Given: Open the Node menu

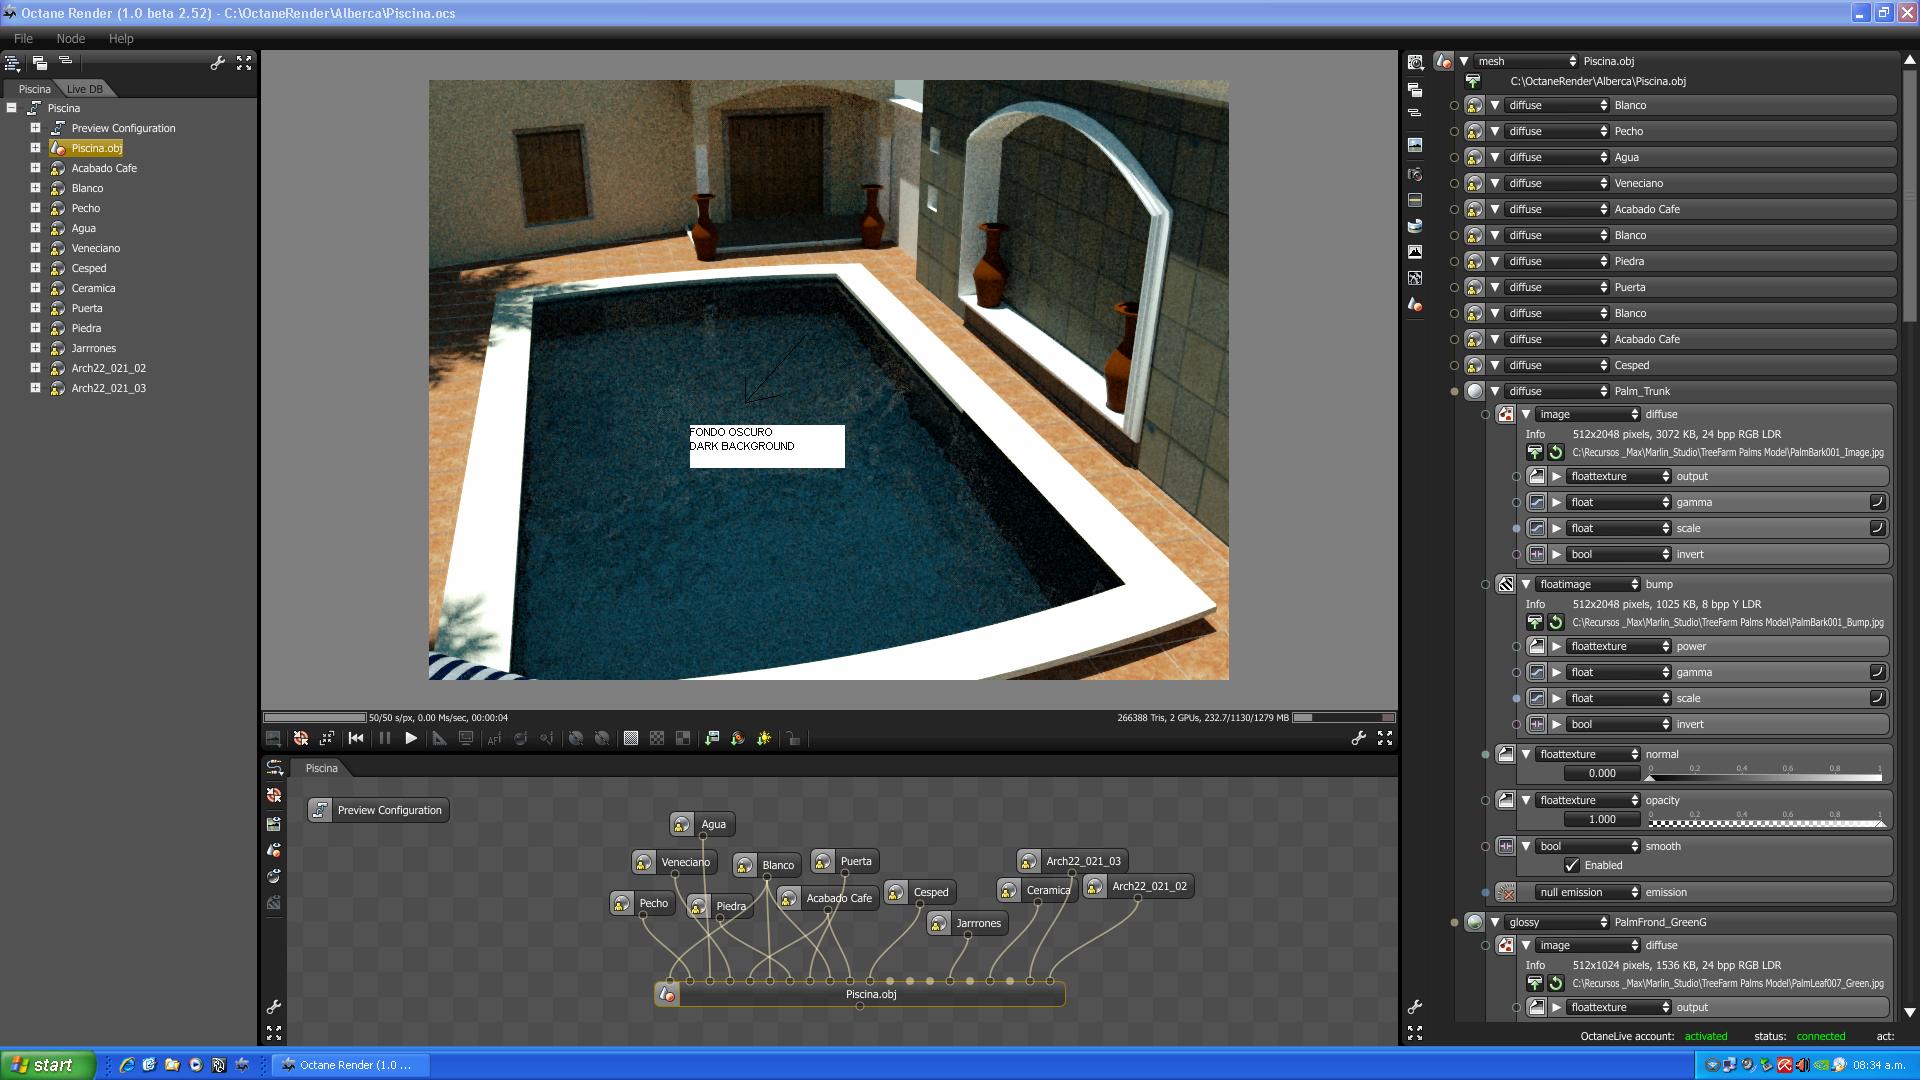Looking at the screenshot, I should coord(70,38).
